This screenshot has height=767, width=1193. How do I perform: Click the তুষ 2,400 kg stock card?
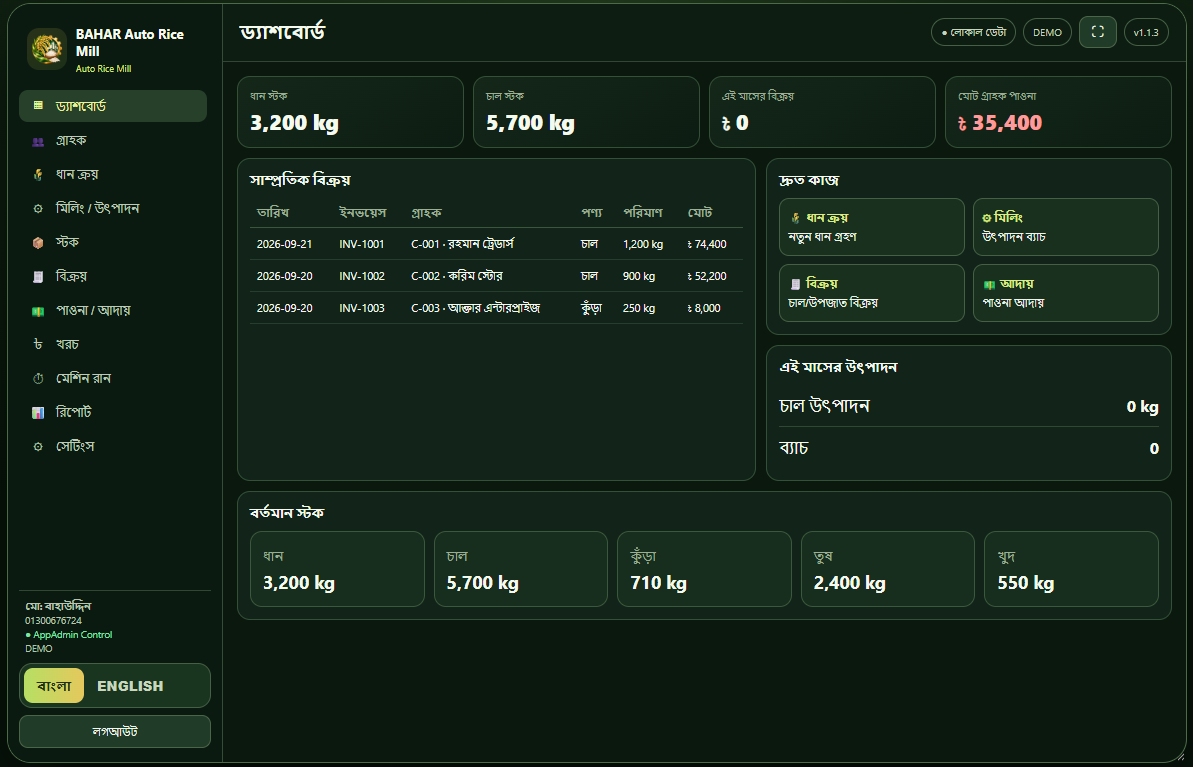887,569
